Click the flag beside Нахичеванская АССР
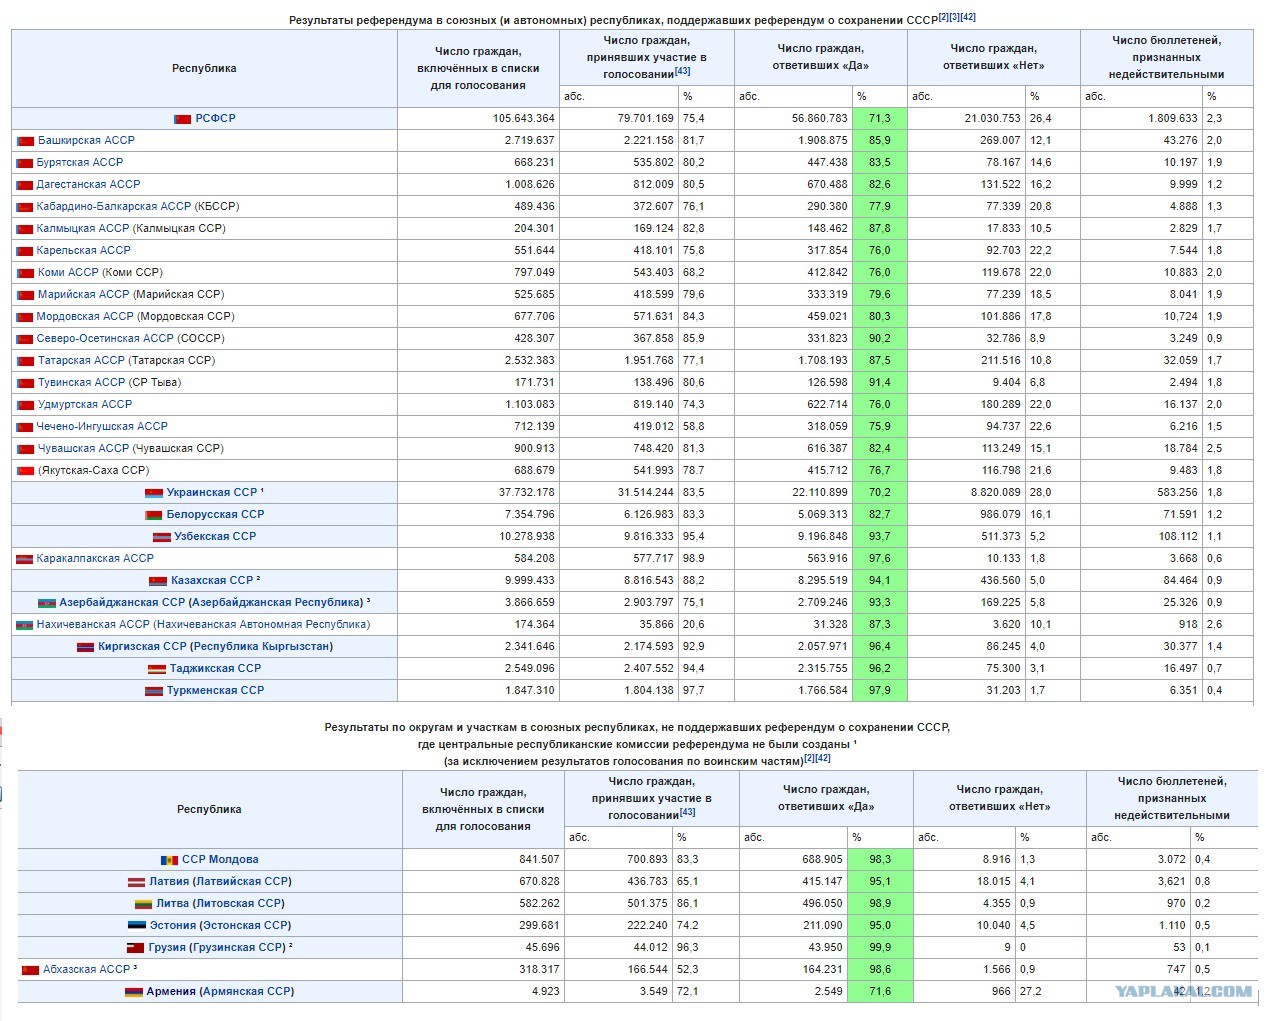 (25, 625)
